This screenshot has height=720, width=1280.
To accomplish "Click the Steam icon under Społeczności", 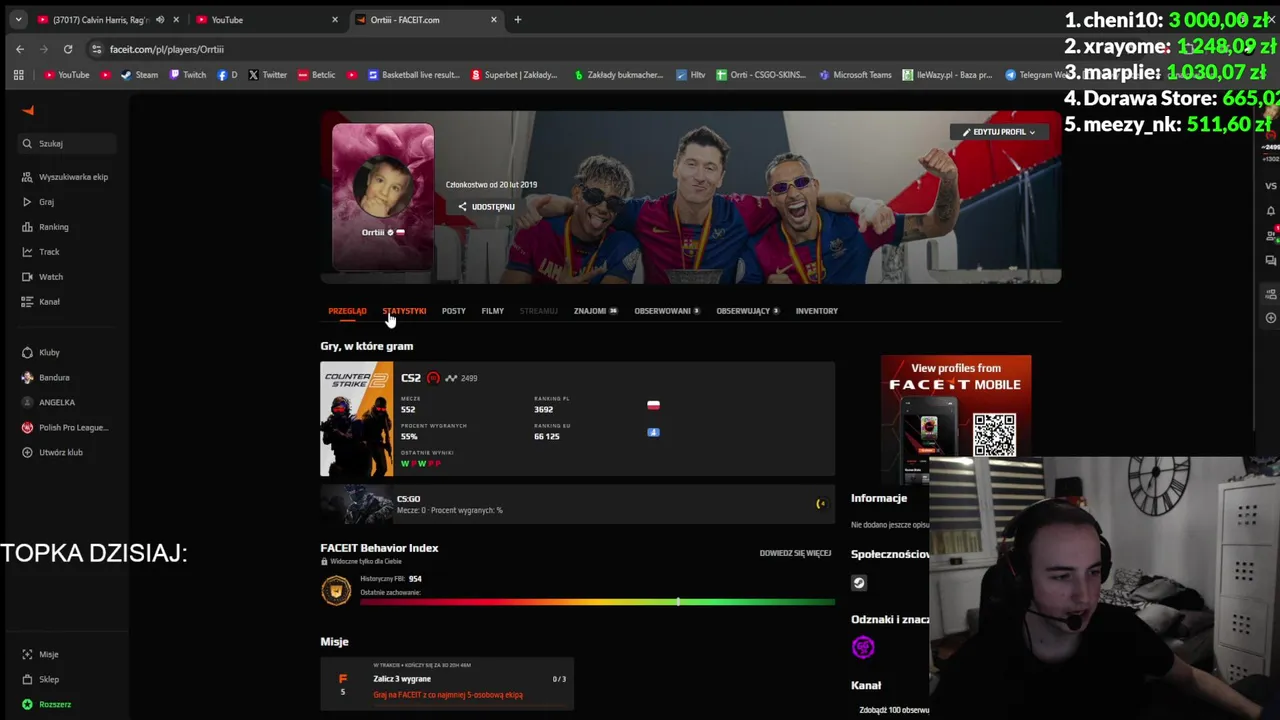I will [x=859, y=583].
